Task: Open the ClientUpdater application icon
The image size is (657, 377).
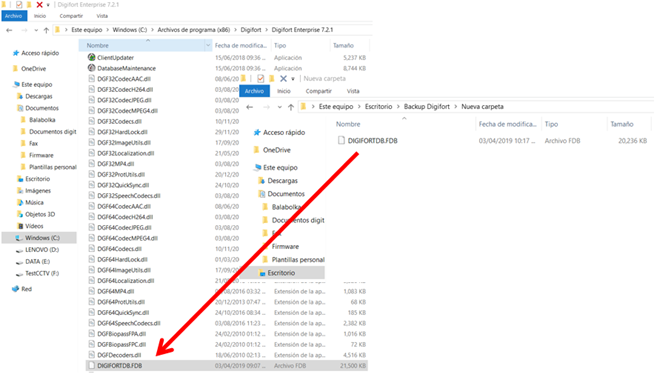Action: (x=91, y=57)
